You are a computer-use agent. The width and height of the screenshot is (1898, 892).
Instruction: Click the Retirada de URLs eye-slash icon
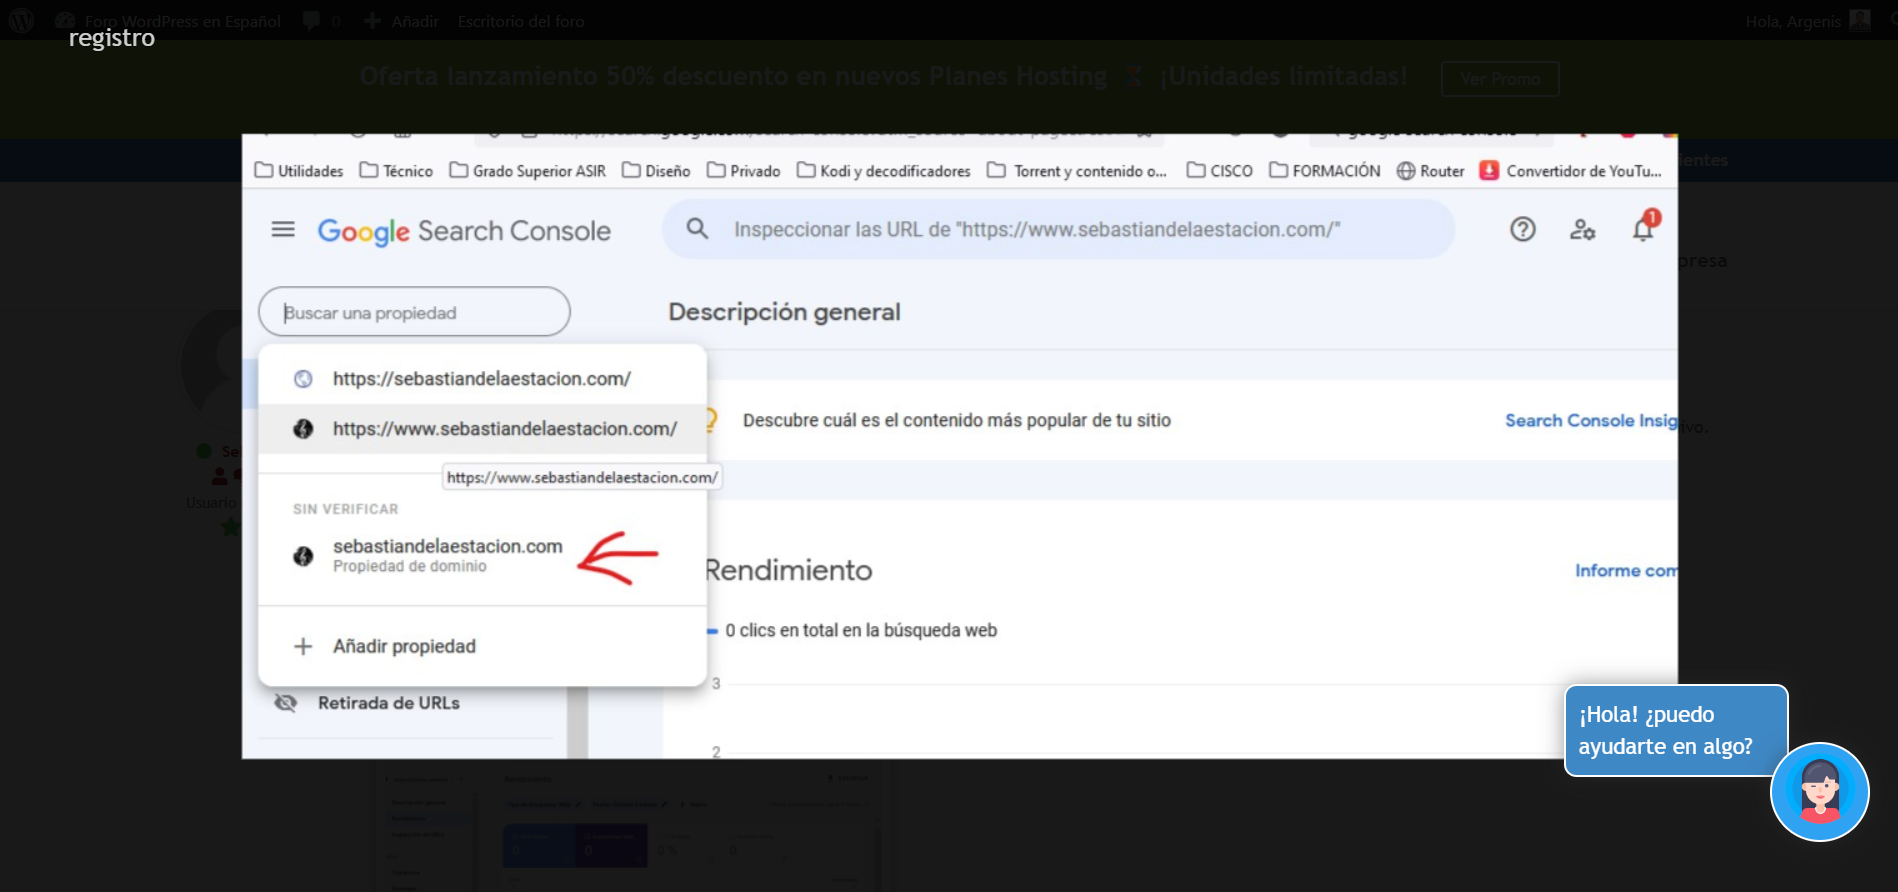coord(286,702)
